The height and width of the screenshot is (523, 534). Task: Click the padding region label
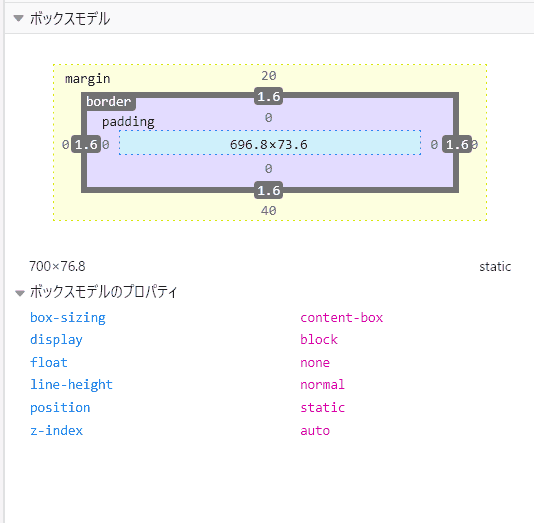128,122
